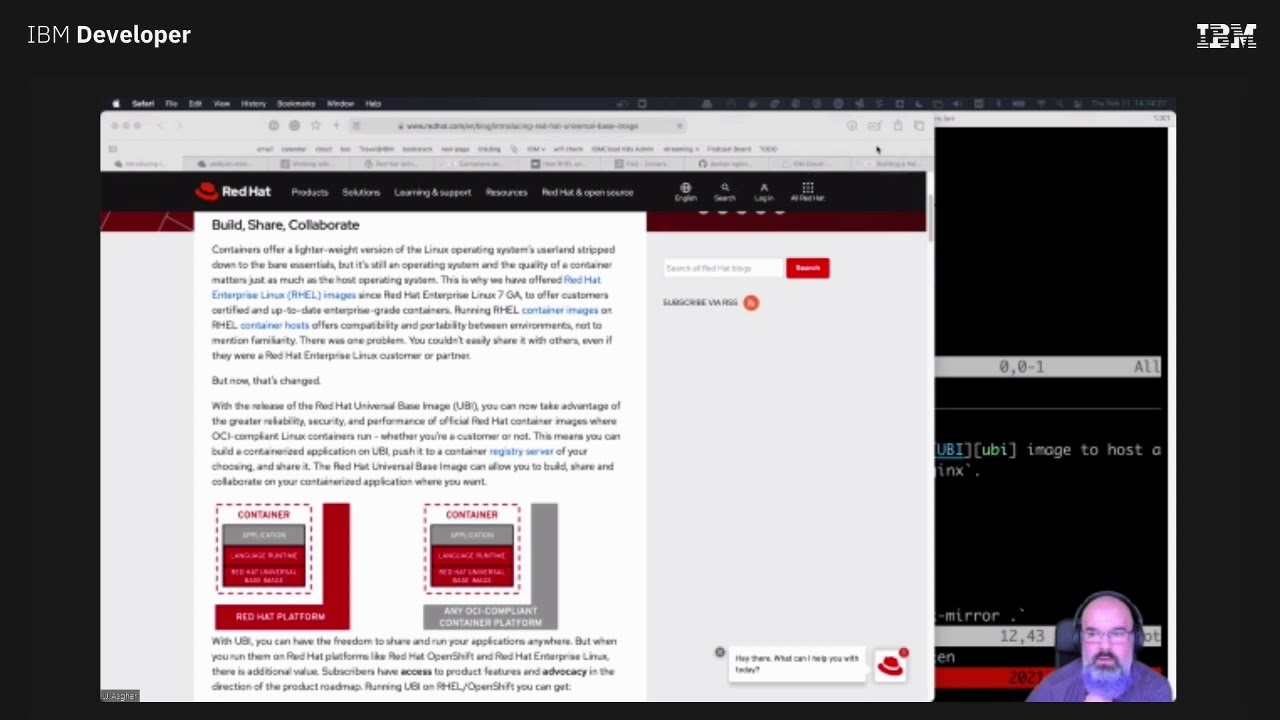The height and width of the screenshot is (720, 1280).
Task: Open the 'TODO' bookmark
Action: click(768, 149)
